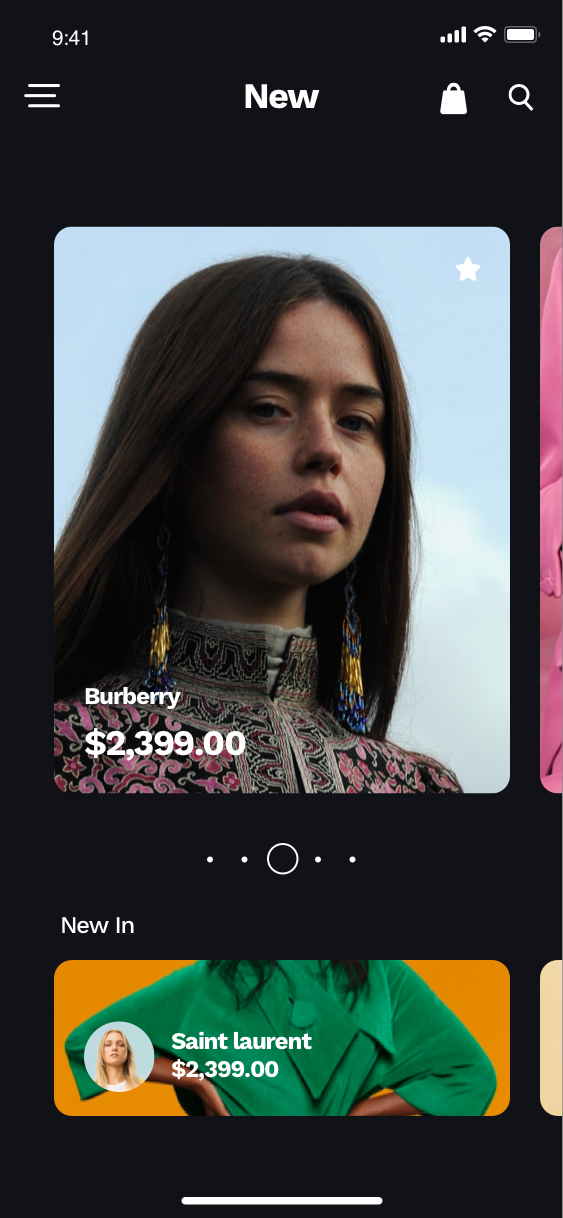Tap the cellular signal bars
Image resolution: width=563 pixels, height=1218 pixels.
click(453, 36)
